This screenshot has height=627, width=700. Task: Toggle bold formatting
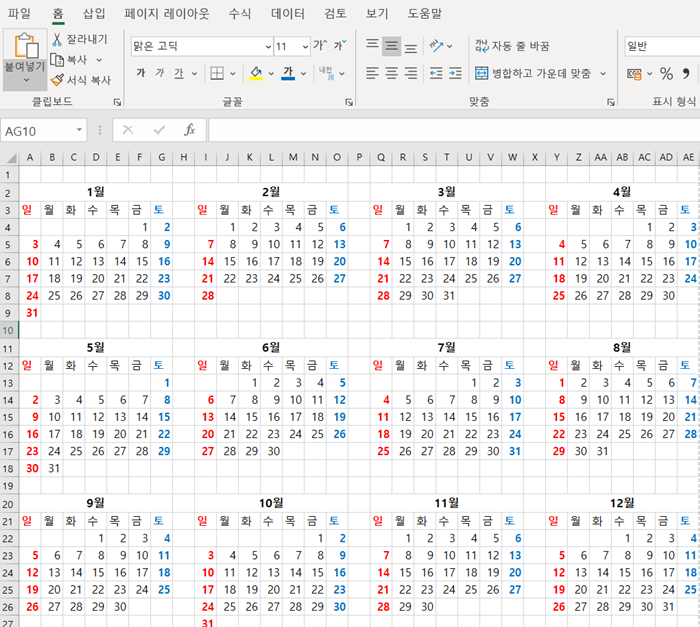[x=141, y=73]
